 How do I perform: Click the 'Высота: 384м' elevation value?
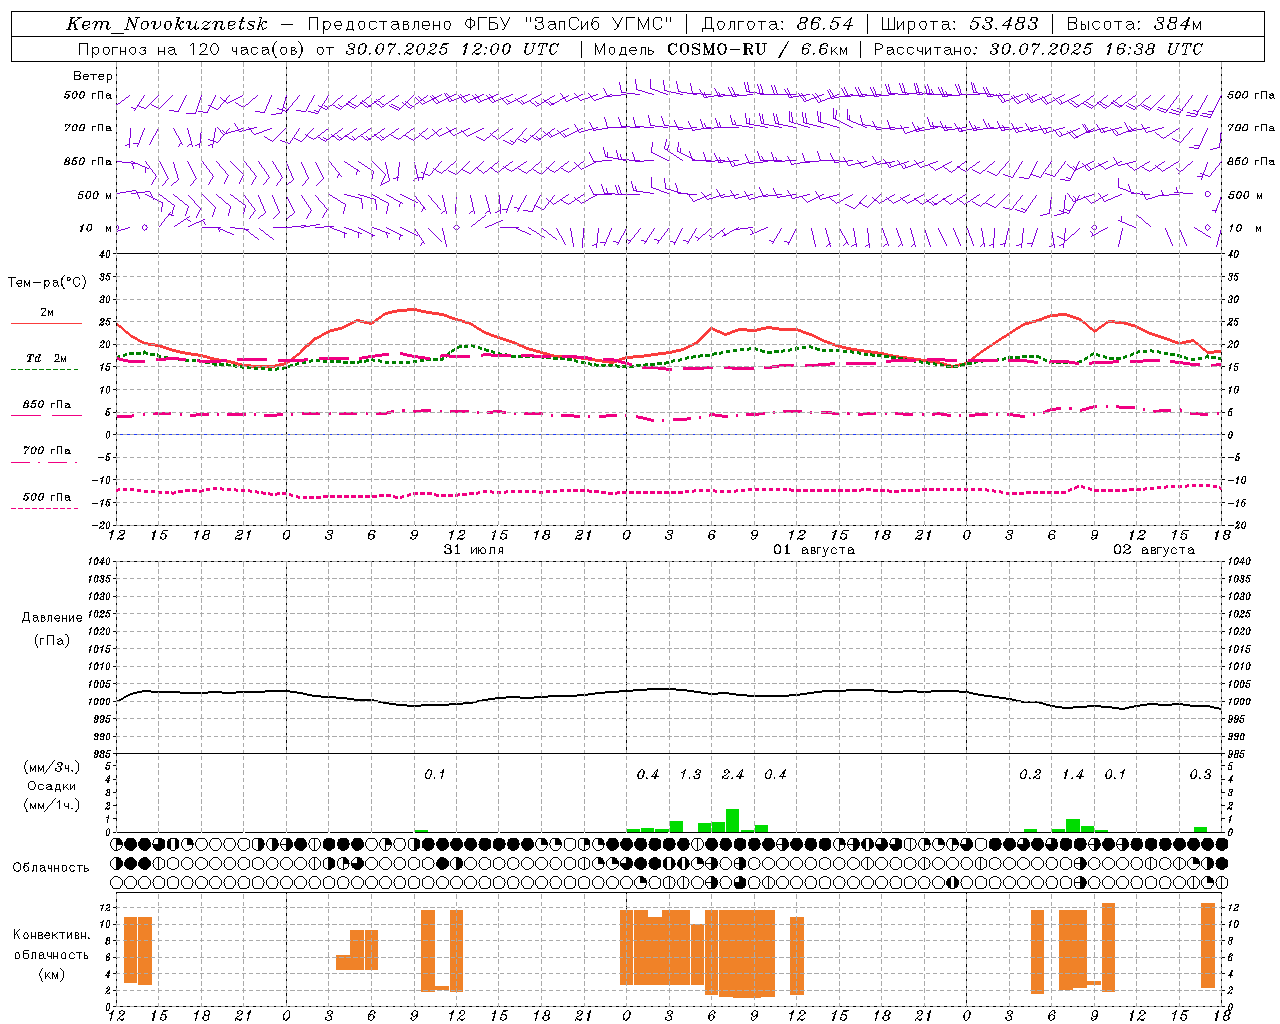(x=1134, y=24)
